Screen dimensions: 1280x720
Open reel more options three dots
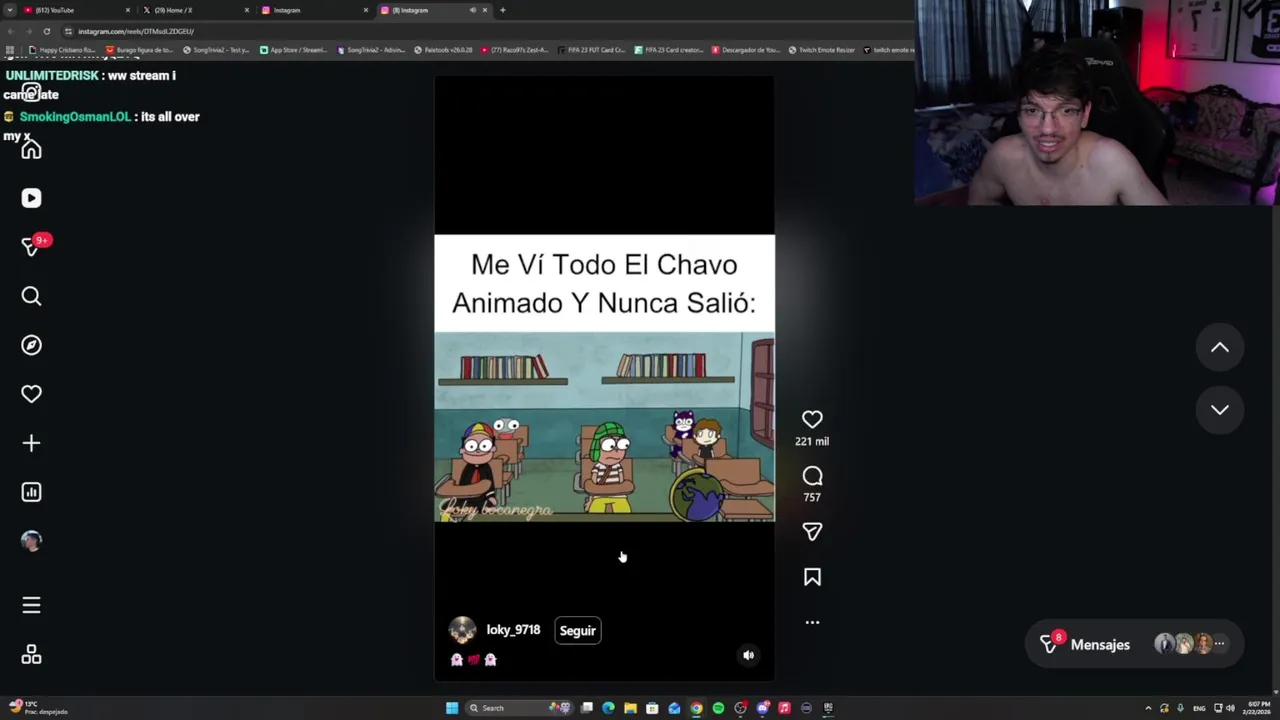tap(812, 622)
